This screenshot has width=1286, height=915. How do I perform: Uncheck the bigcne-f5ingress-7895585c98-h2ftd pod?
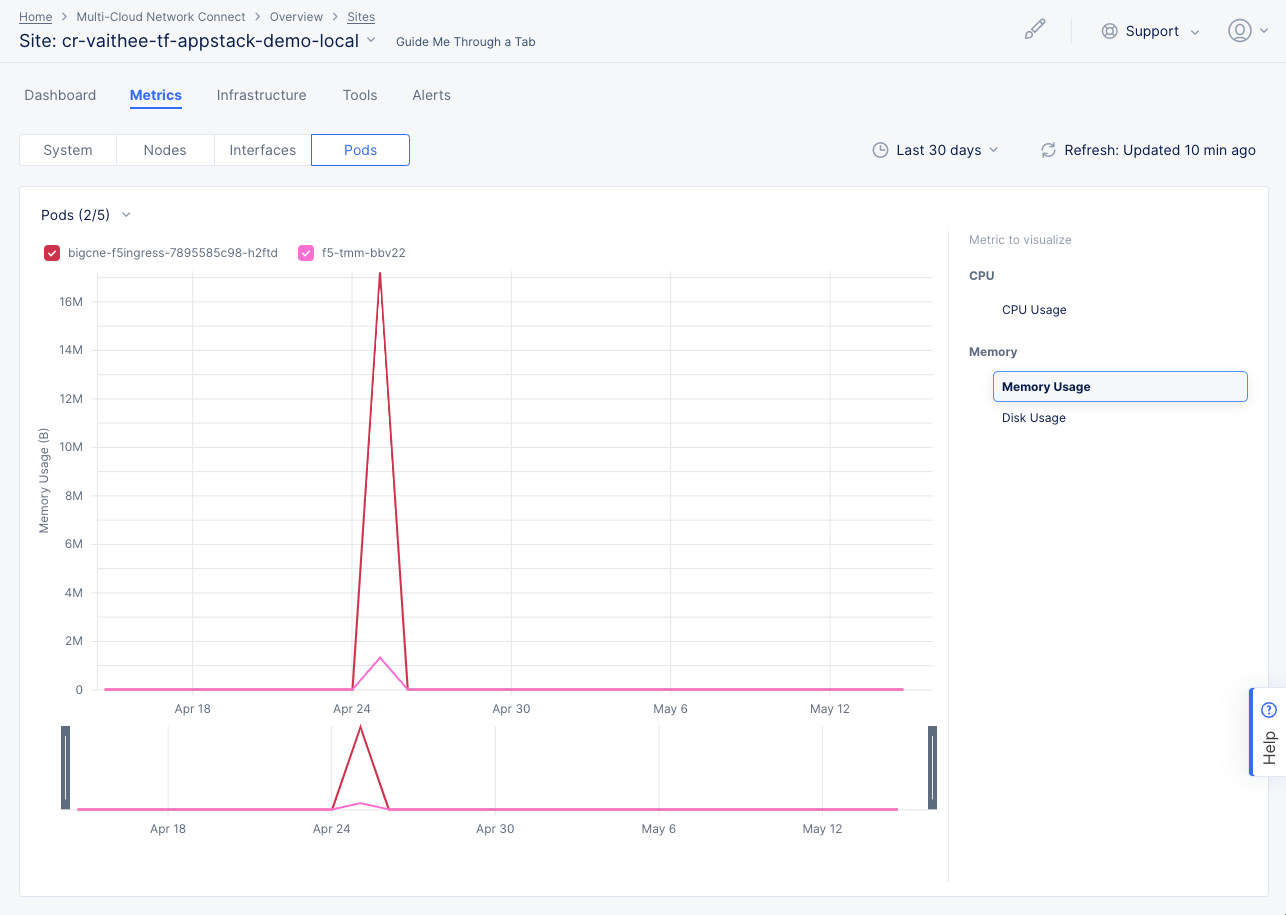(x=51, y=253)
